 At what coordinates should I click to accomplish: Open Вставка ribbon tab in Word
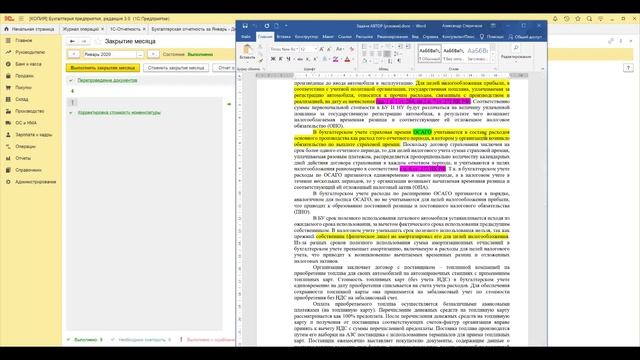[x=283, y=37]
